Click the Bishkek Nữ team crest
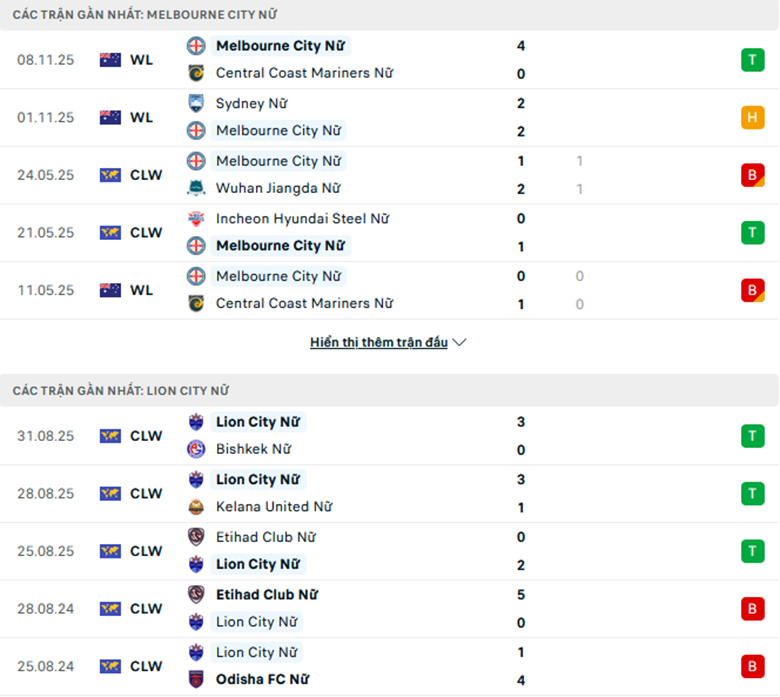 (x=196, y=449)
